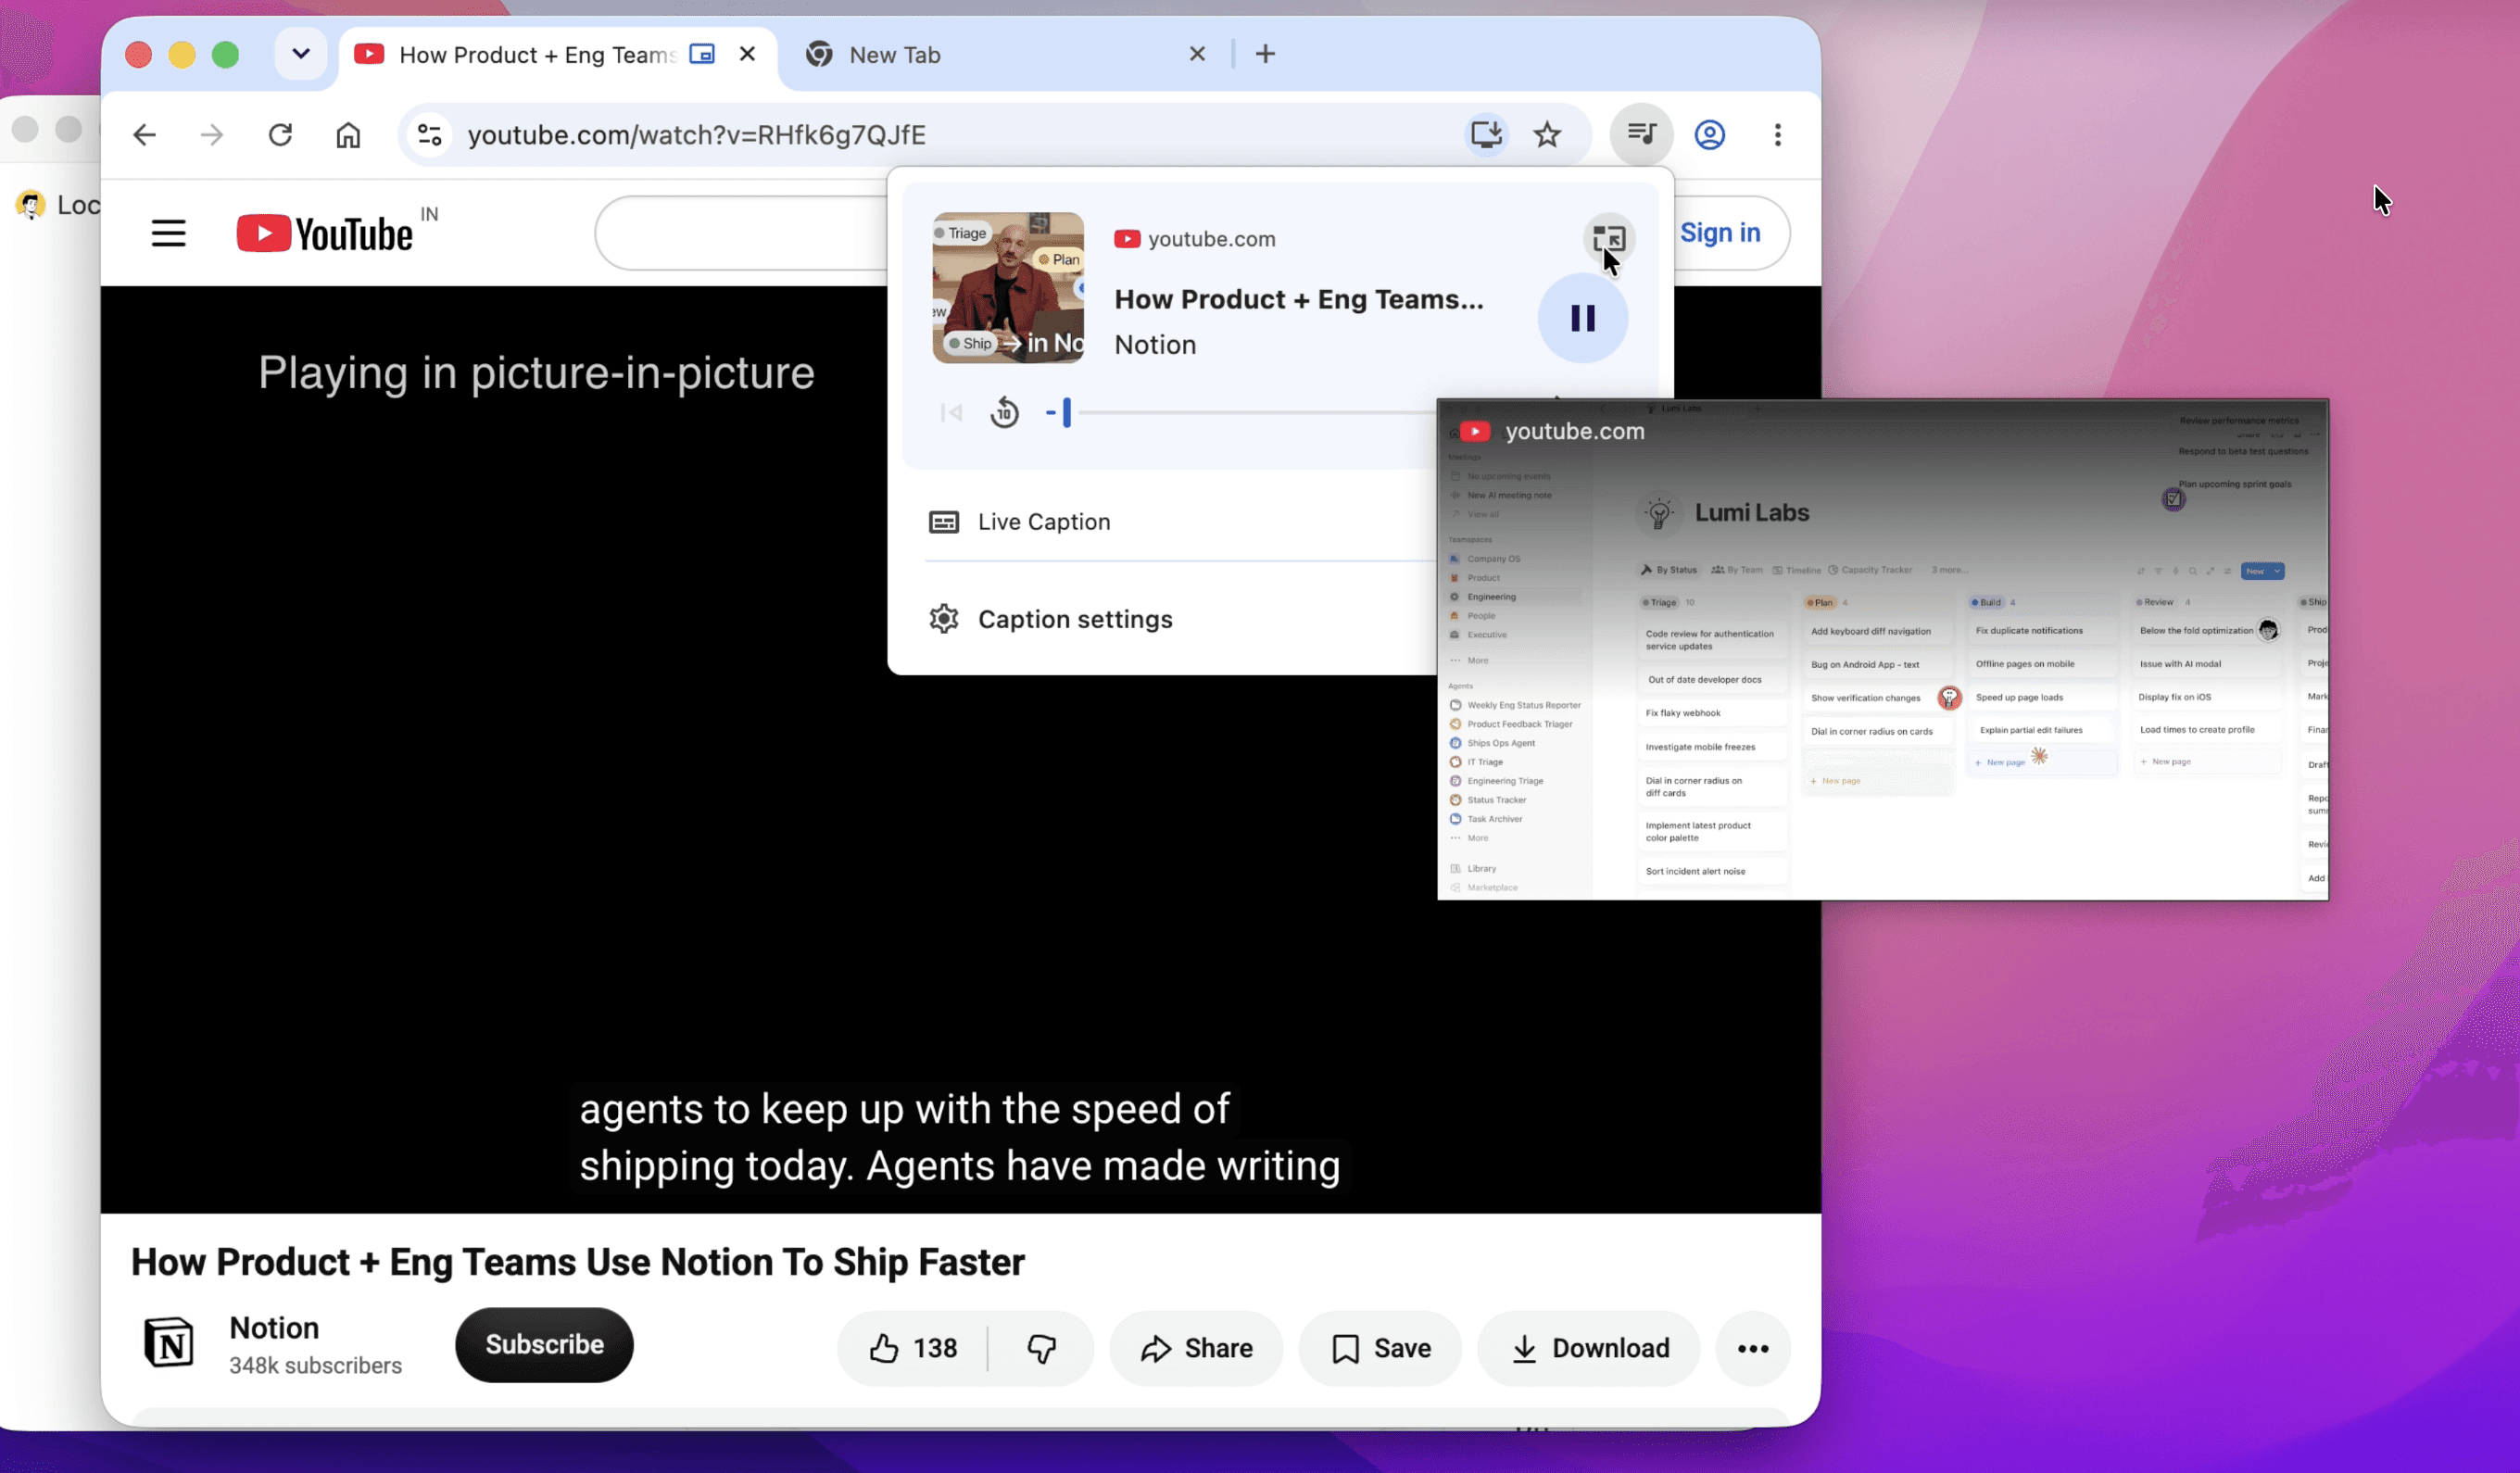Viewport: 2520px width, 1473px height.
Task: Click the address bar URL
Action: [x=696, y=134]
